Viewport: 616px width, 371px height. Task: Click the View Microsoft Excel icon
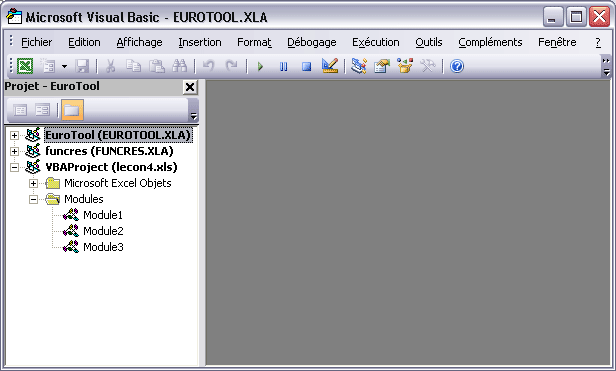pyautogui.click(x=25, y=66)
